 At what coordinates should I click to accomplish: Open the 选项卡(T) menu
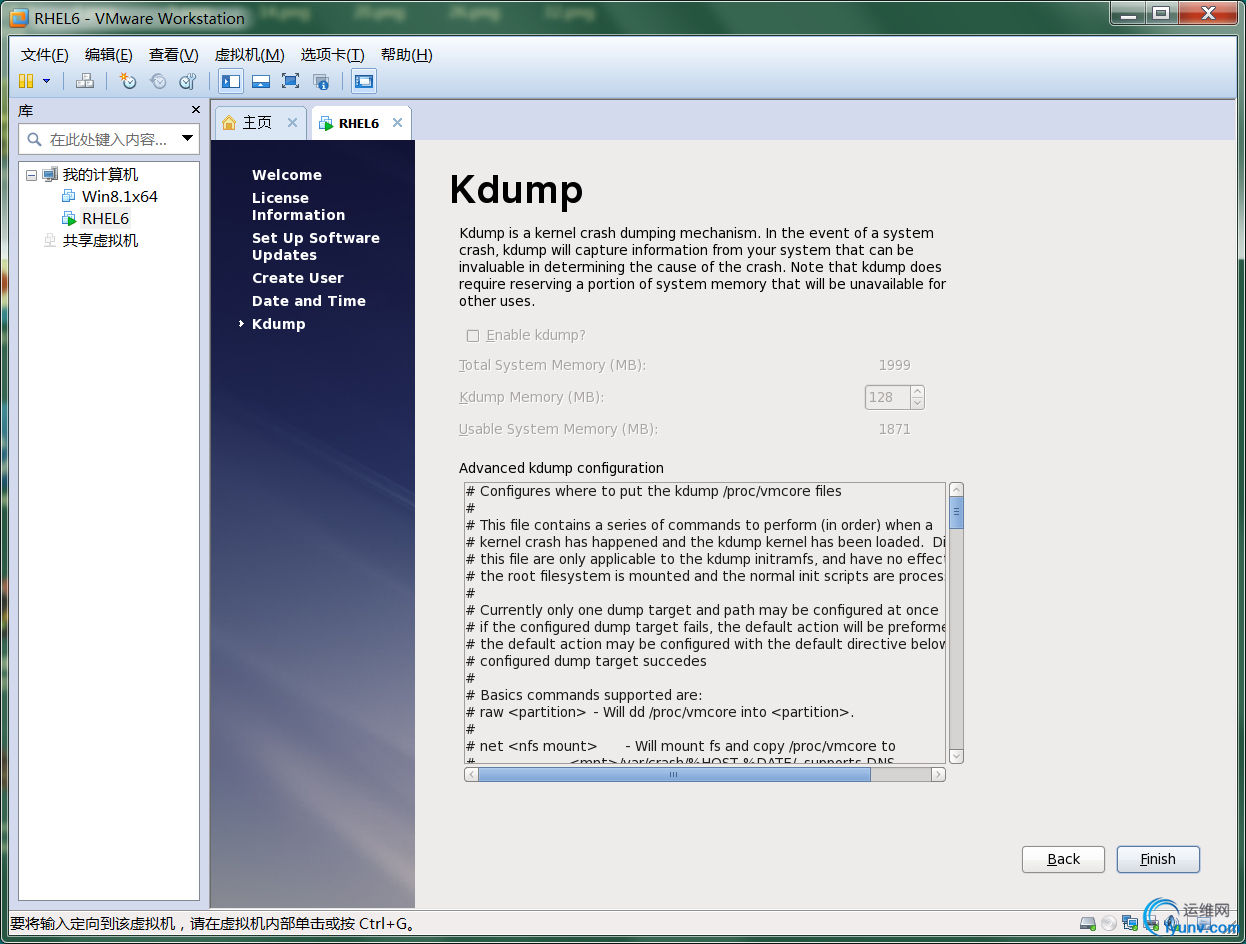point(333,55)
